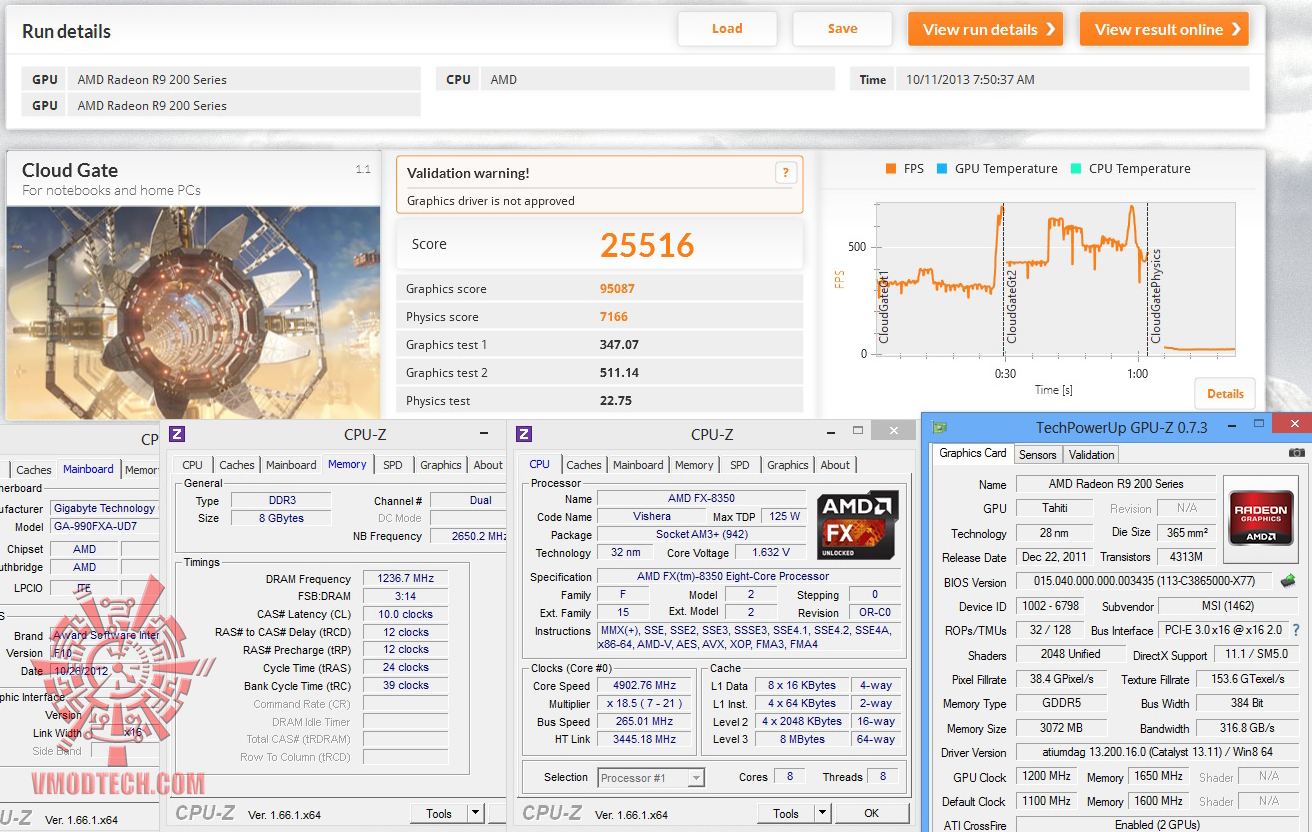Click the BIOS save chip icon in GPU-Z

1288,580
